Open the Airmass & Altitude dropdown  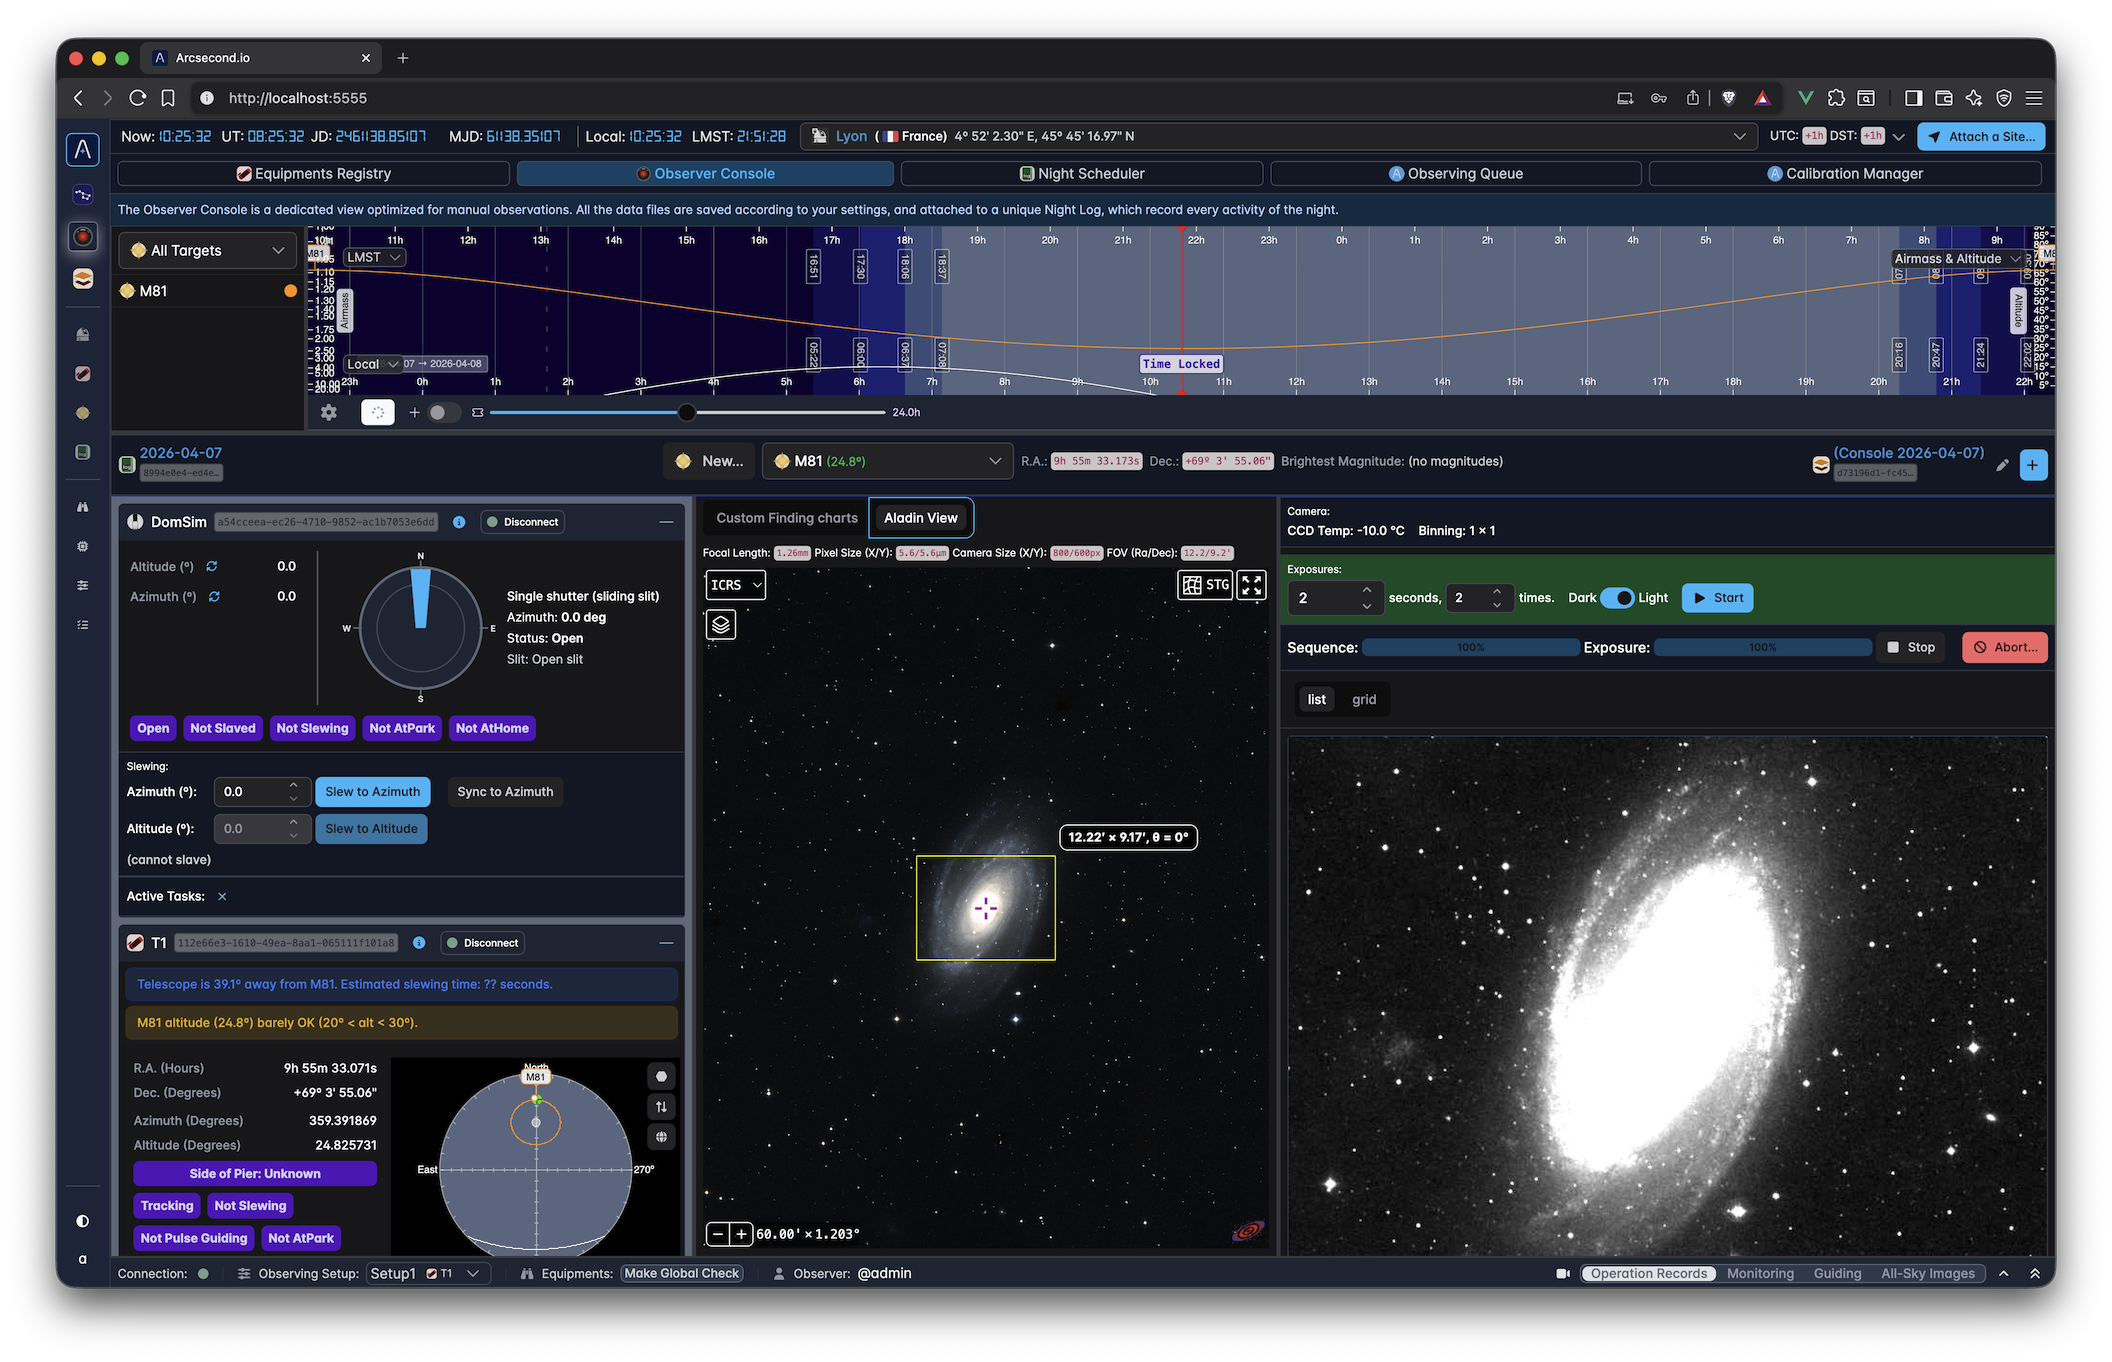tap(1956, 259)
